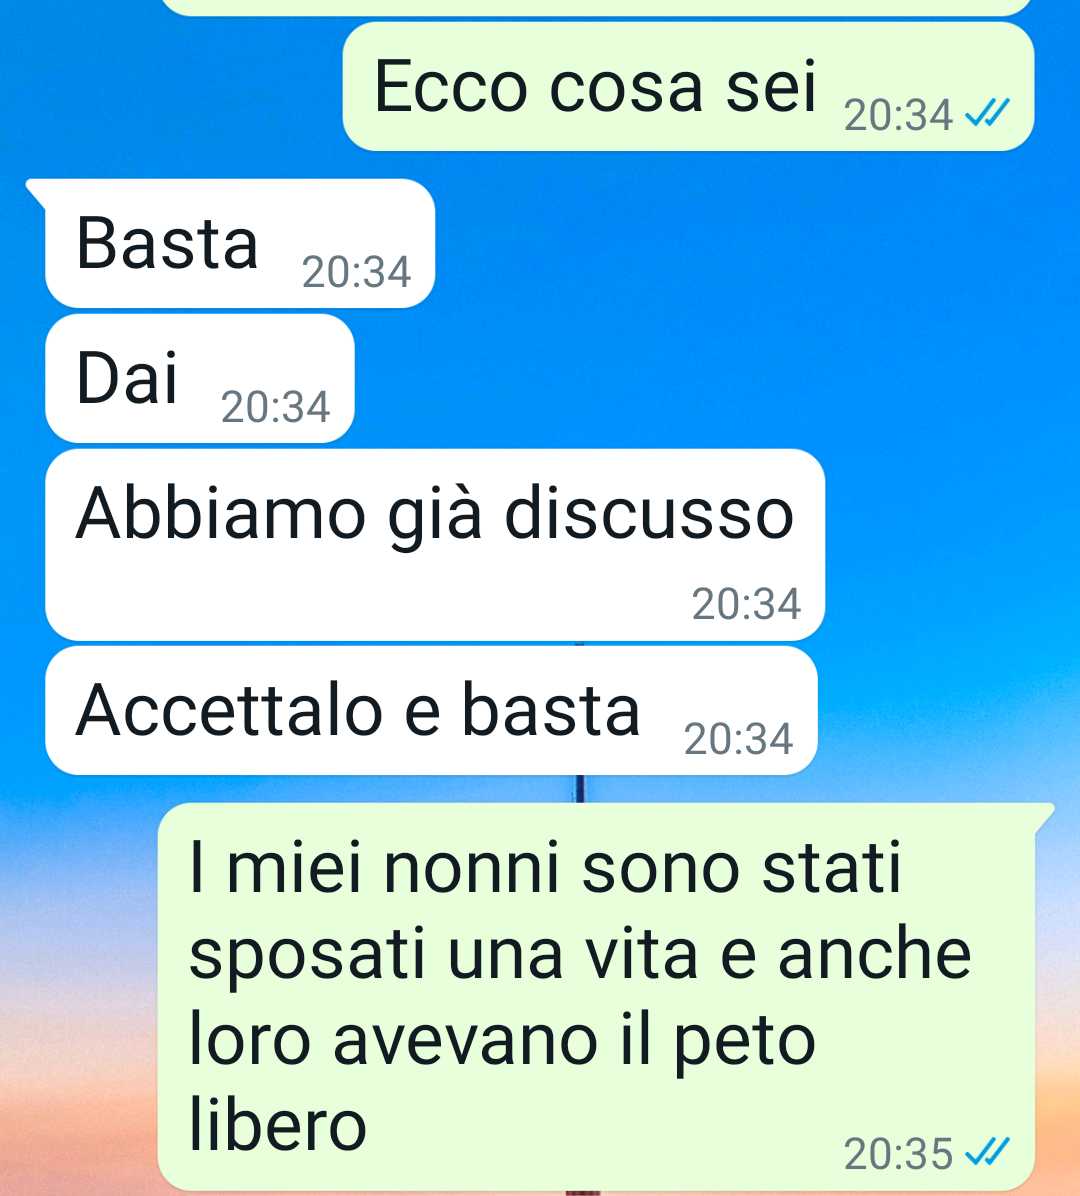Select the 'Abbiamo già discusso' message
The width and height of the screenshot is (1080, 1196).
click(435, 545)
